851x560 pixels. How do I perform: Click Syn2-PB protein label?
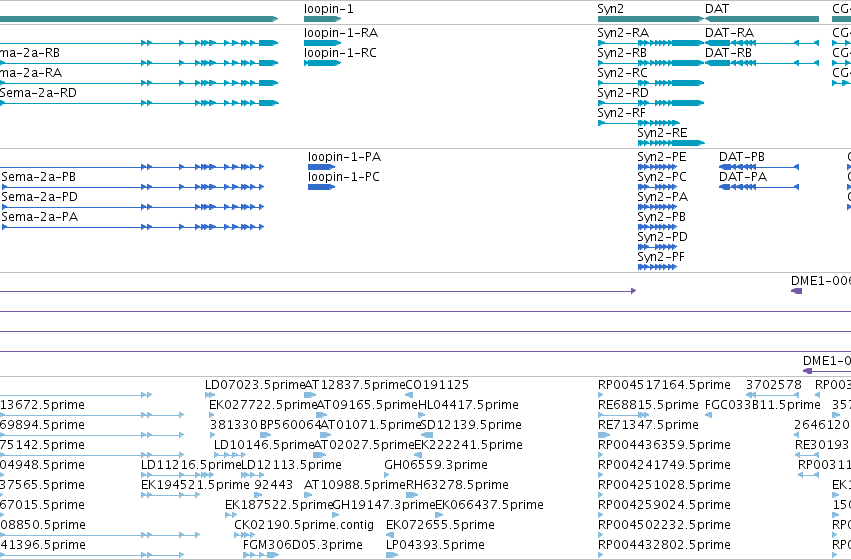tap(662, 217)
